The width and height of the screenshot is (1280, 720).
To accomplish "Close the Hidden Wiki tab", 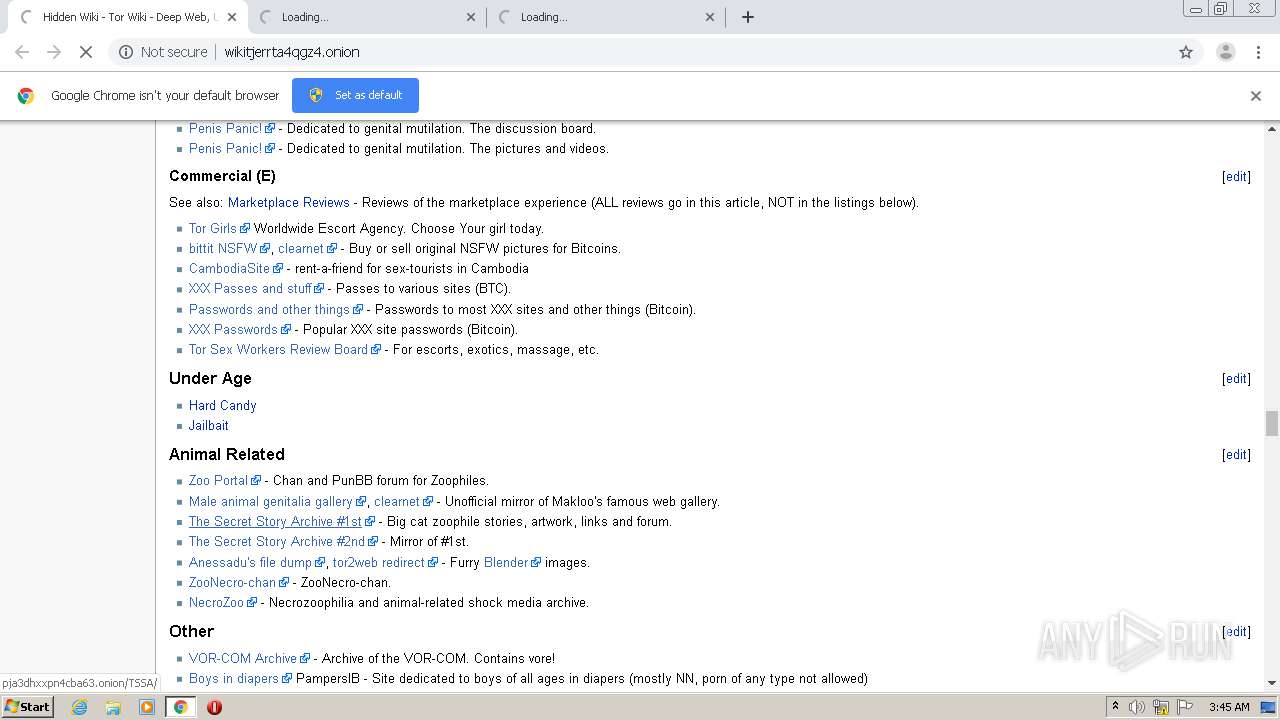I will [232, 17].
